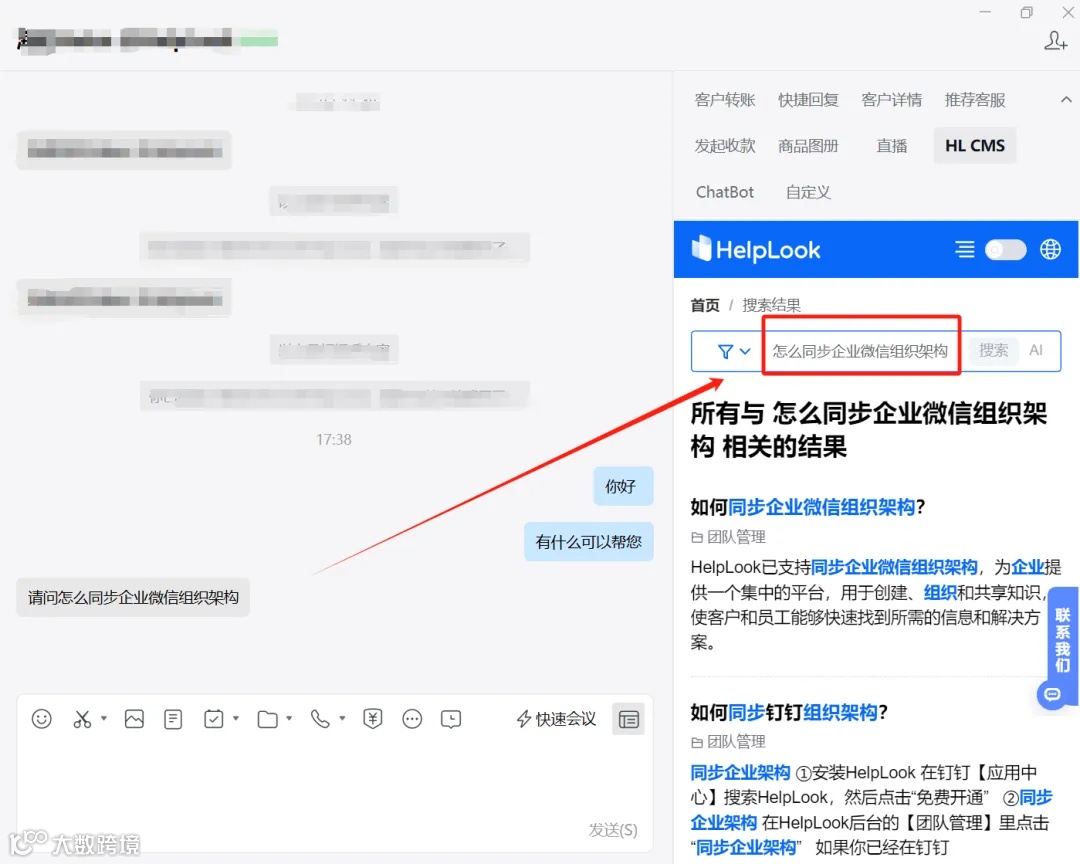Viewport: 1080px width, 864px height.
Task: Flip the toggle switch in HelpLook header
Action: tap(1005, 250)
